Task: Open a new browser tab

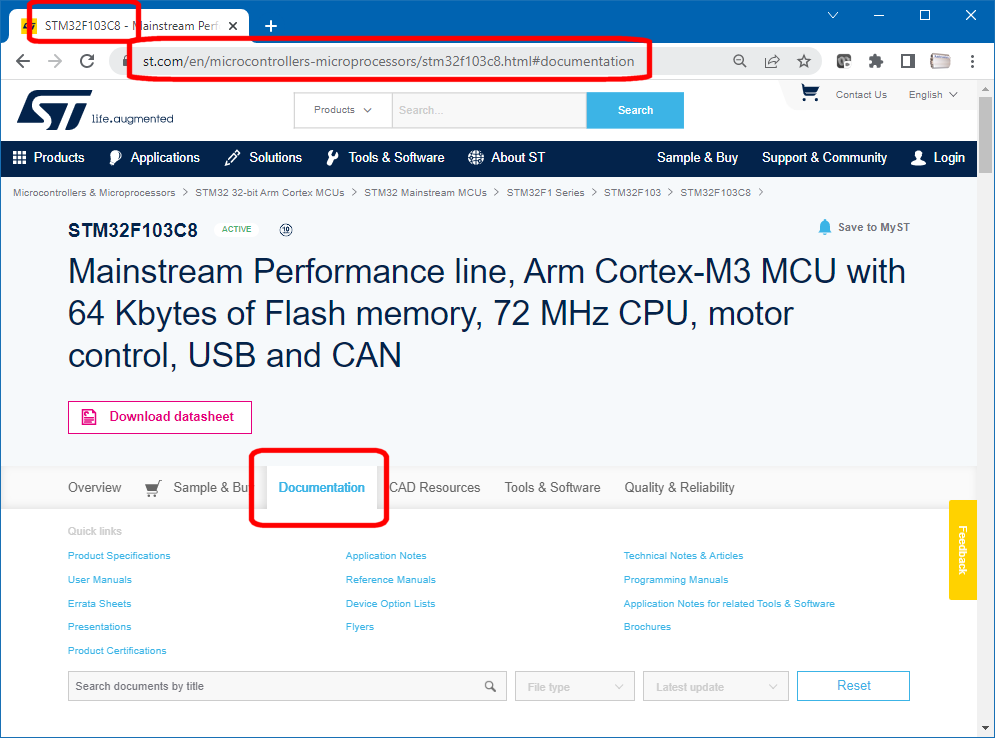Action: 271,26
